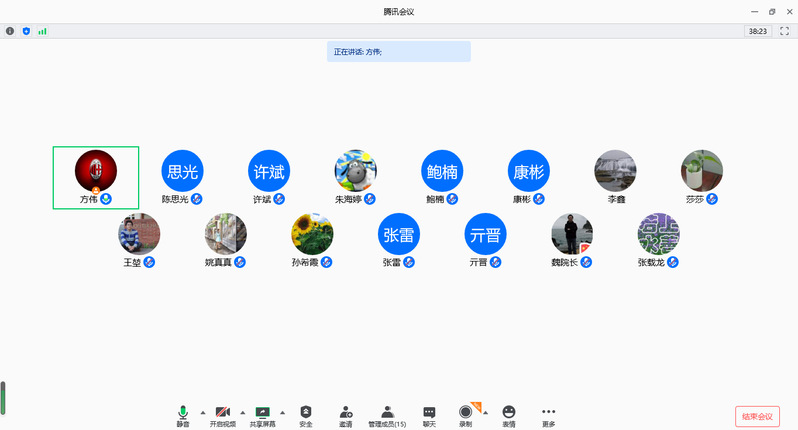This screenshot has width=798, height=430.
Task: Mute the microphone with 静音 button
Action: 183,414
